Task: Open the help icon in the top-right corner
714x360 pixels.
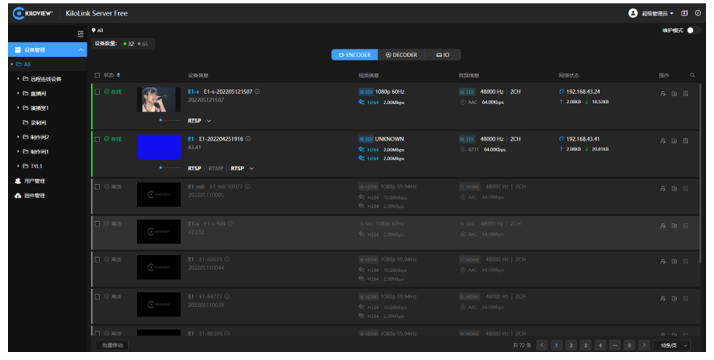Action: pyautogui.click(x=698, y=13)
